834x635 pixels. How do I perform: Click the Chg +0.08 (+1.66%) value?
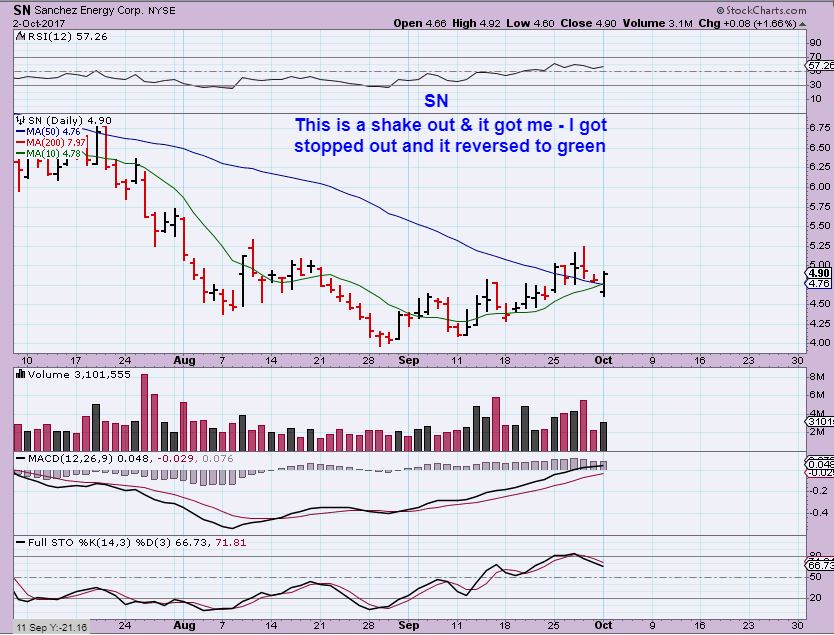pos(747,23)
